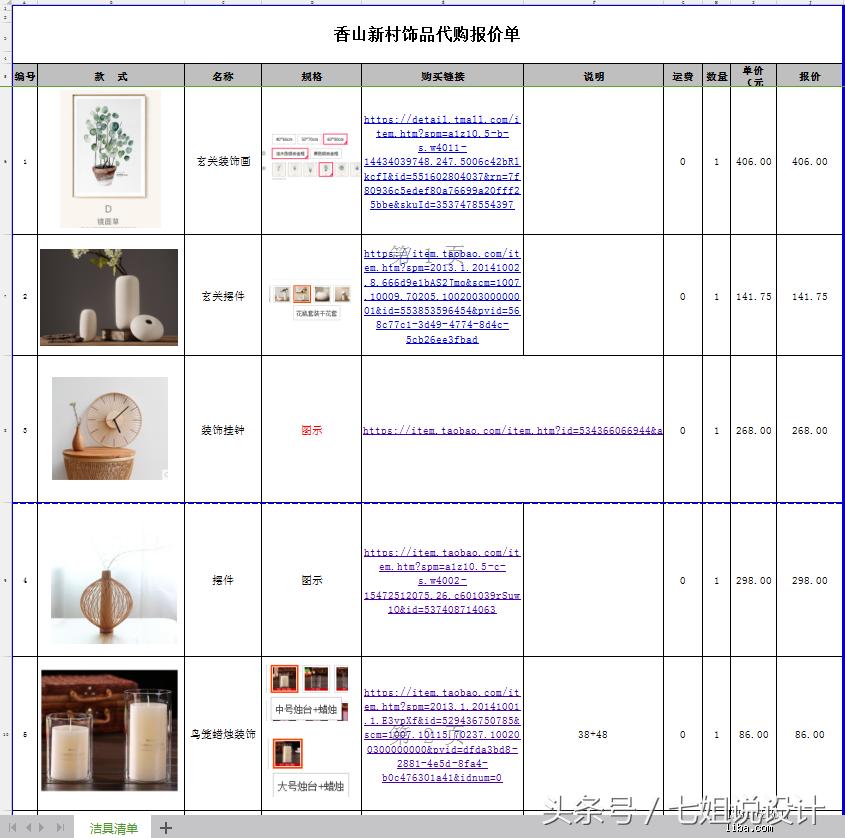This screenshot has height=838, width=845.
Task: Click the candle photo in the bottom row
Action: click(x=110, y=730)
